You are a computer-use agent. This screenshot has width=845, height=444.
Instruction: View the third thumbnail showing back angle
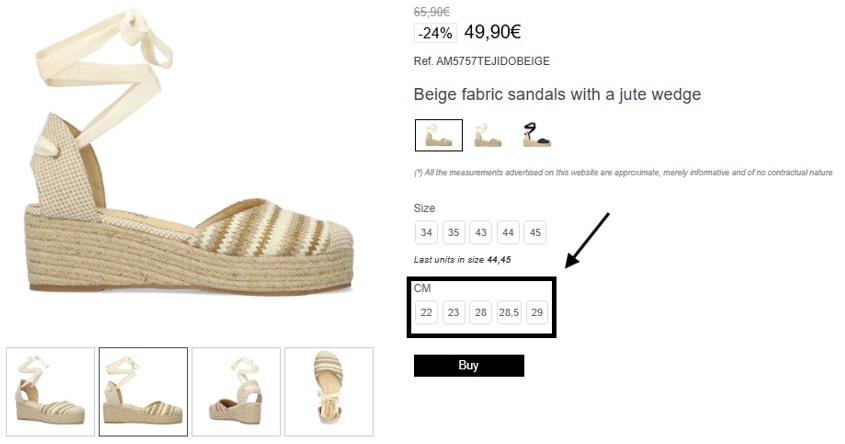pos(236,392)
